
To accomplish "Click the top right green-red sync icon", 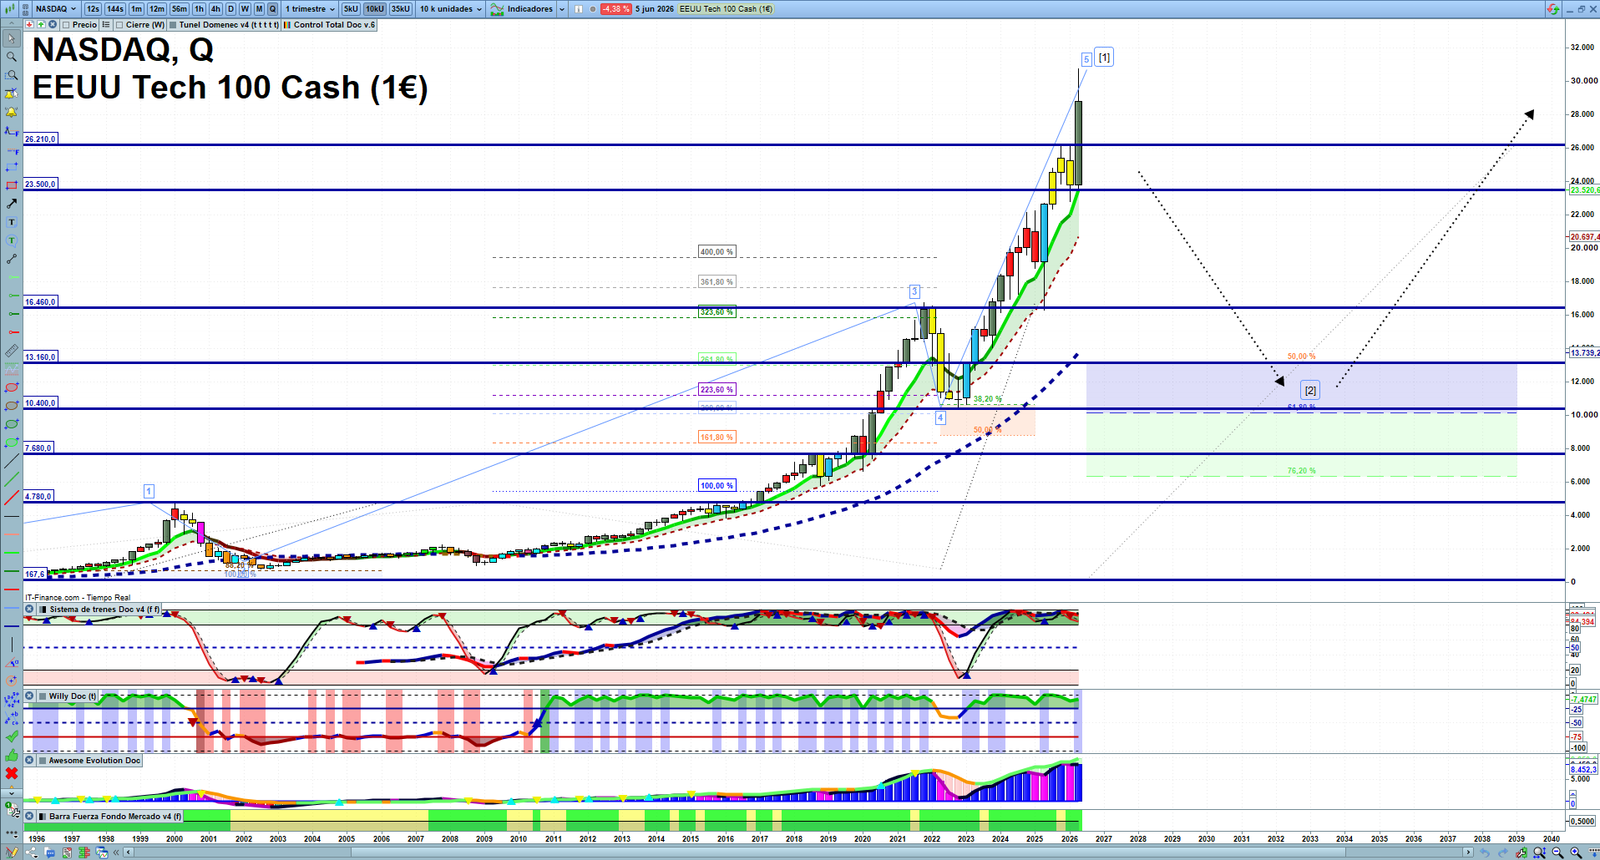I will tap(1553, 8).
